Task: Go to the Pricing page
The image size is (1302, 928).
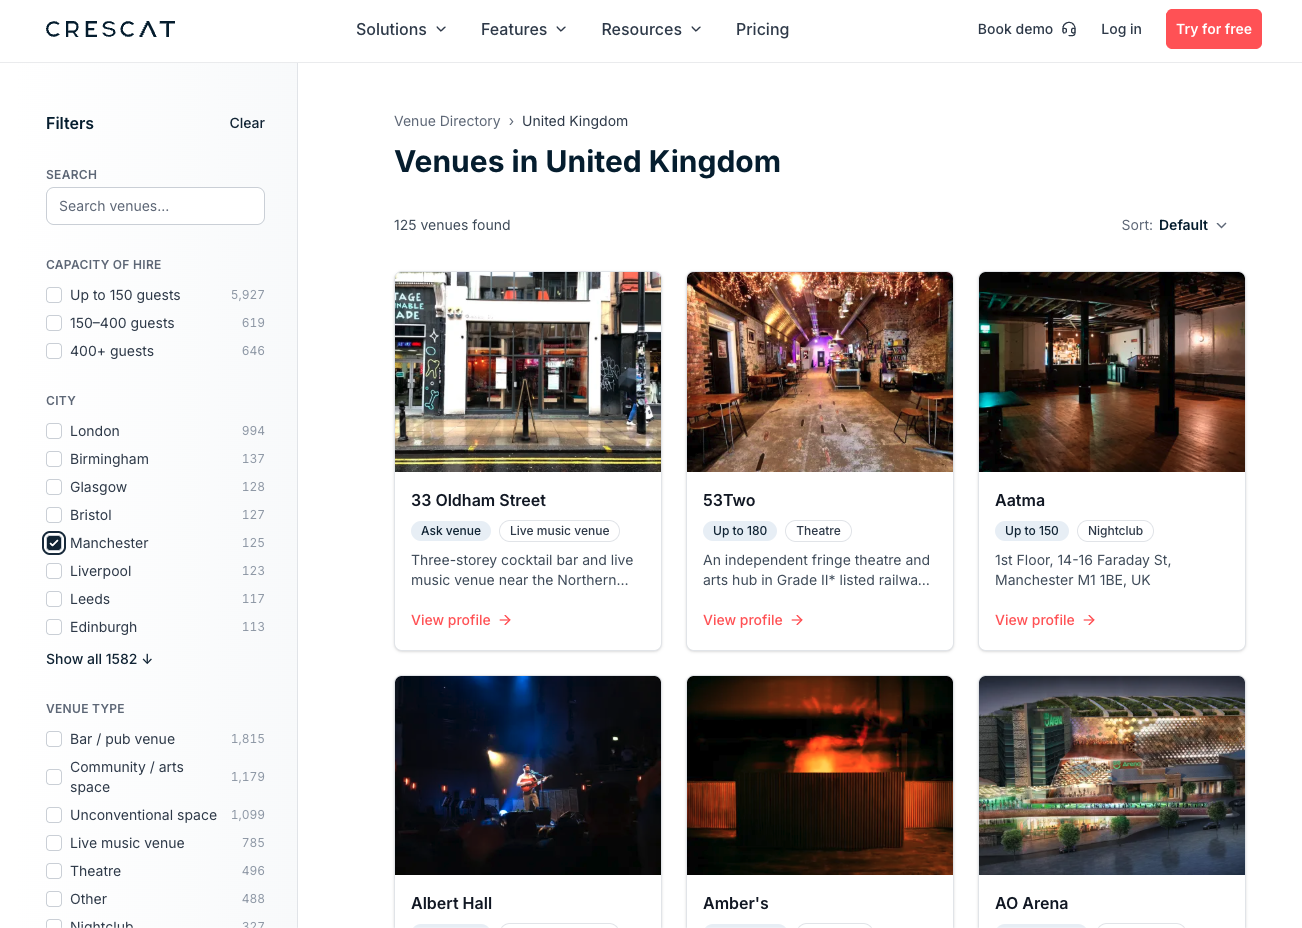Action: [762, 29]
